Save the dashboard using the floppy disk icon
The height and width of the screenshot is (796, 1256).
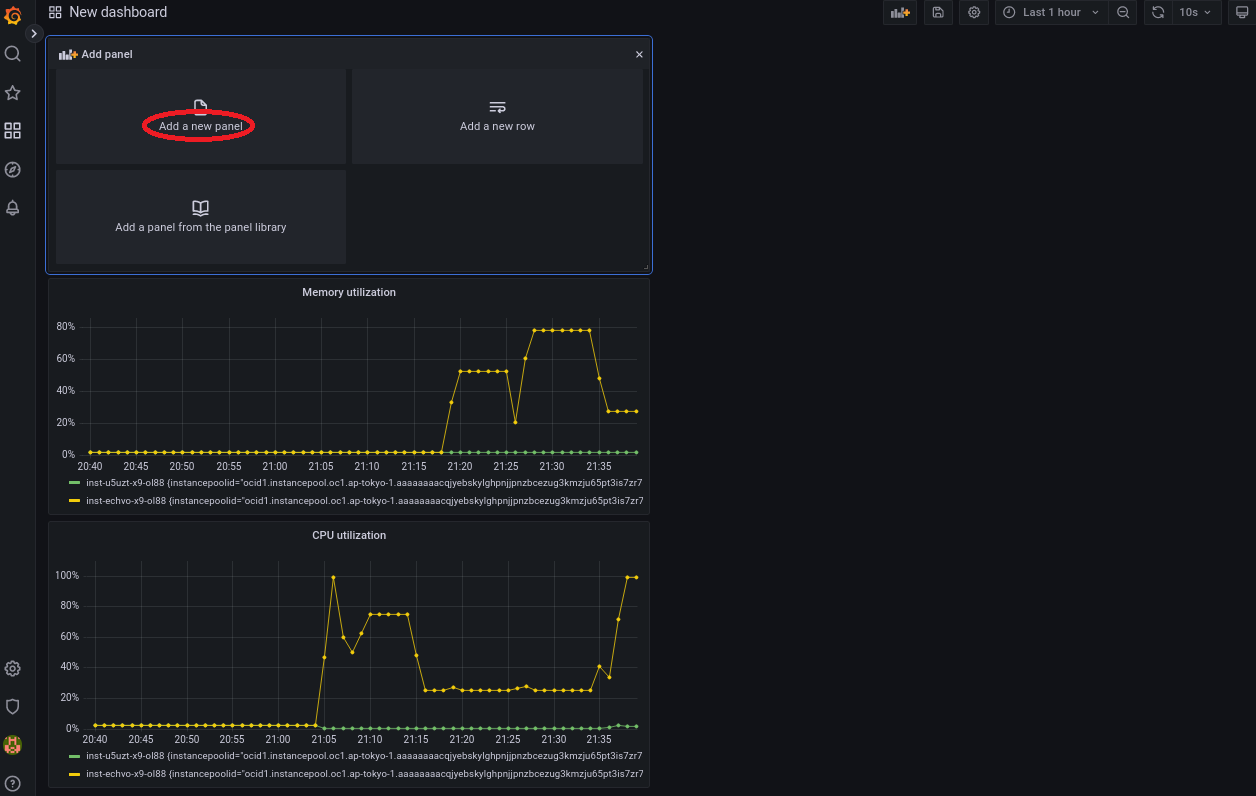tap(938, 13)
